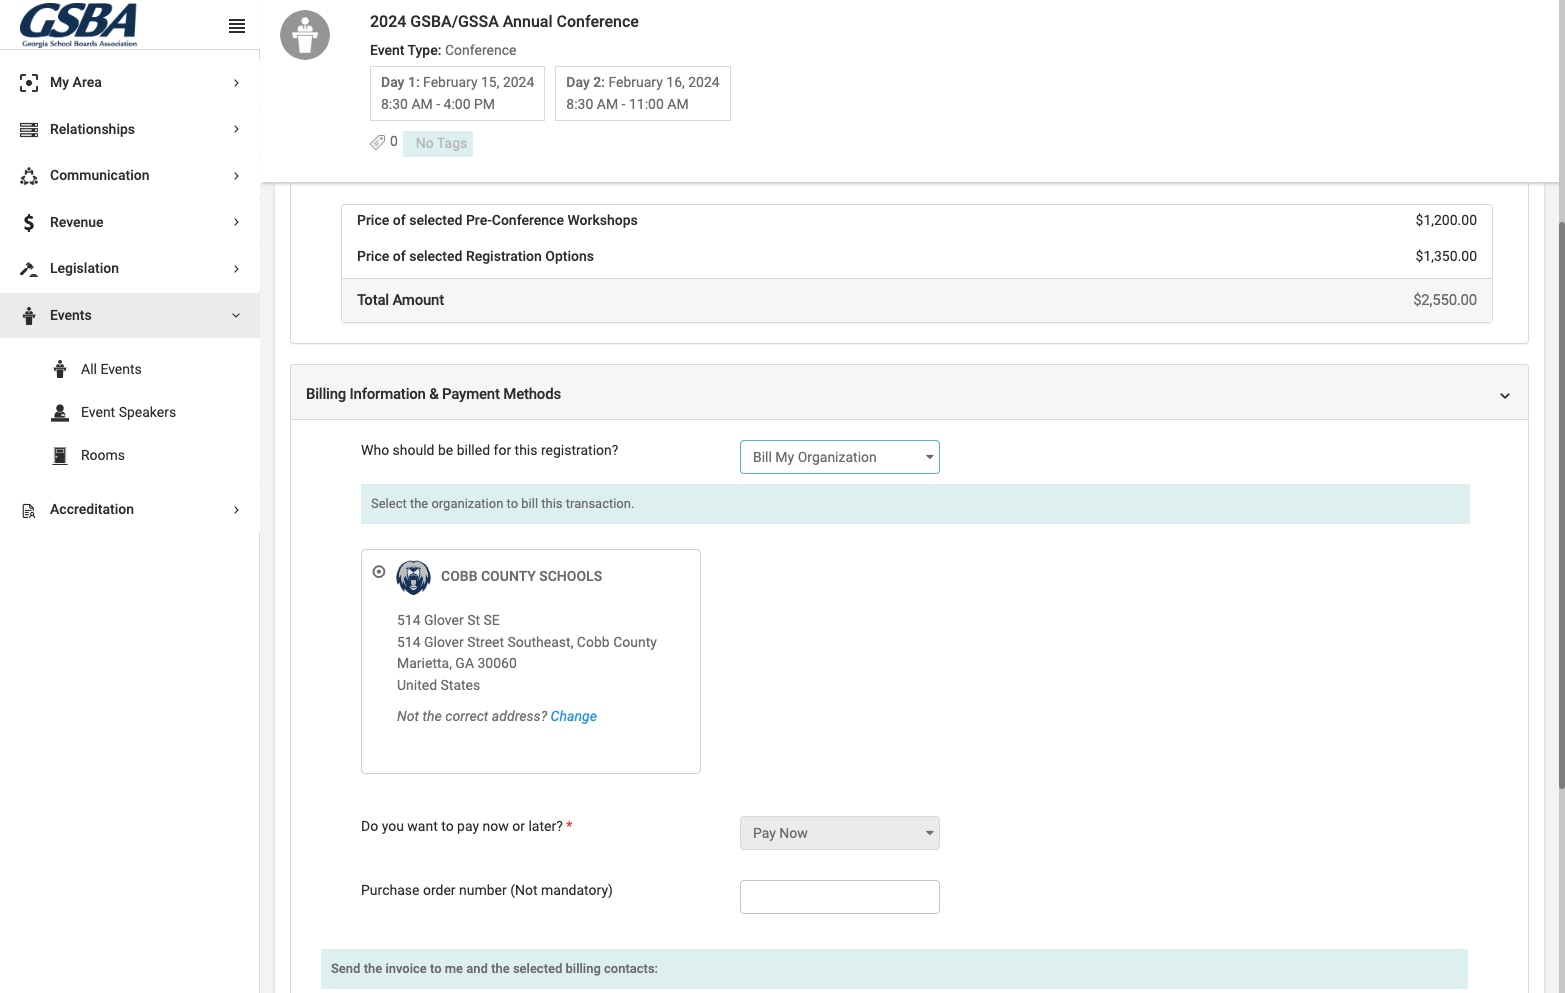The image size is (1565, 993).
Task: Click the Accreditation document icon
Action: pyautogui.click(x=29, y=510)
